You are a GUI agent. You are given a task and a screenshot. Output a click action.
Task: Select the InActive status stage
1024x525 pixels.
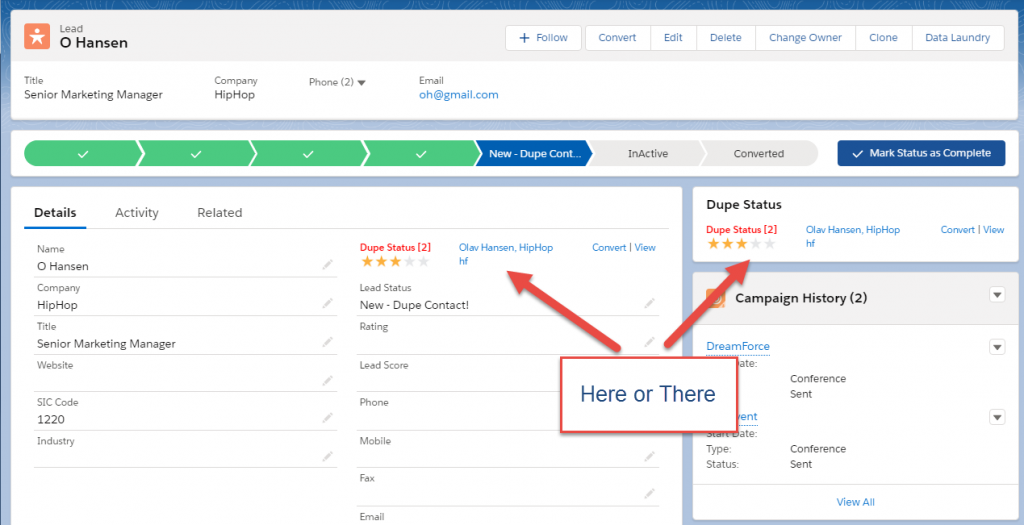point(647,154)
